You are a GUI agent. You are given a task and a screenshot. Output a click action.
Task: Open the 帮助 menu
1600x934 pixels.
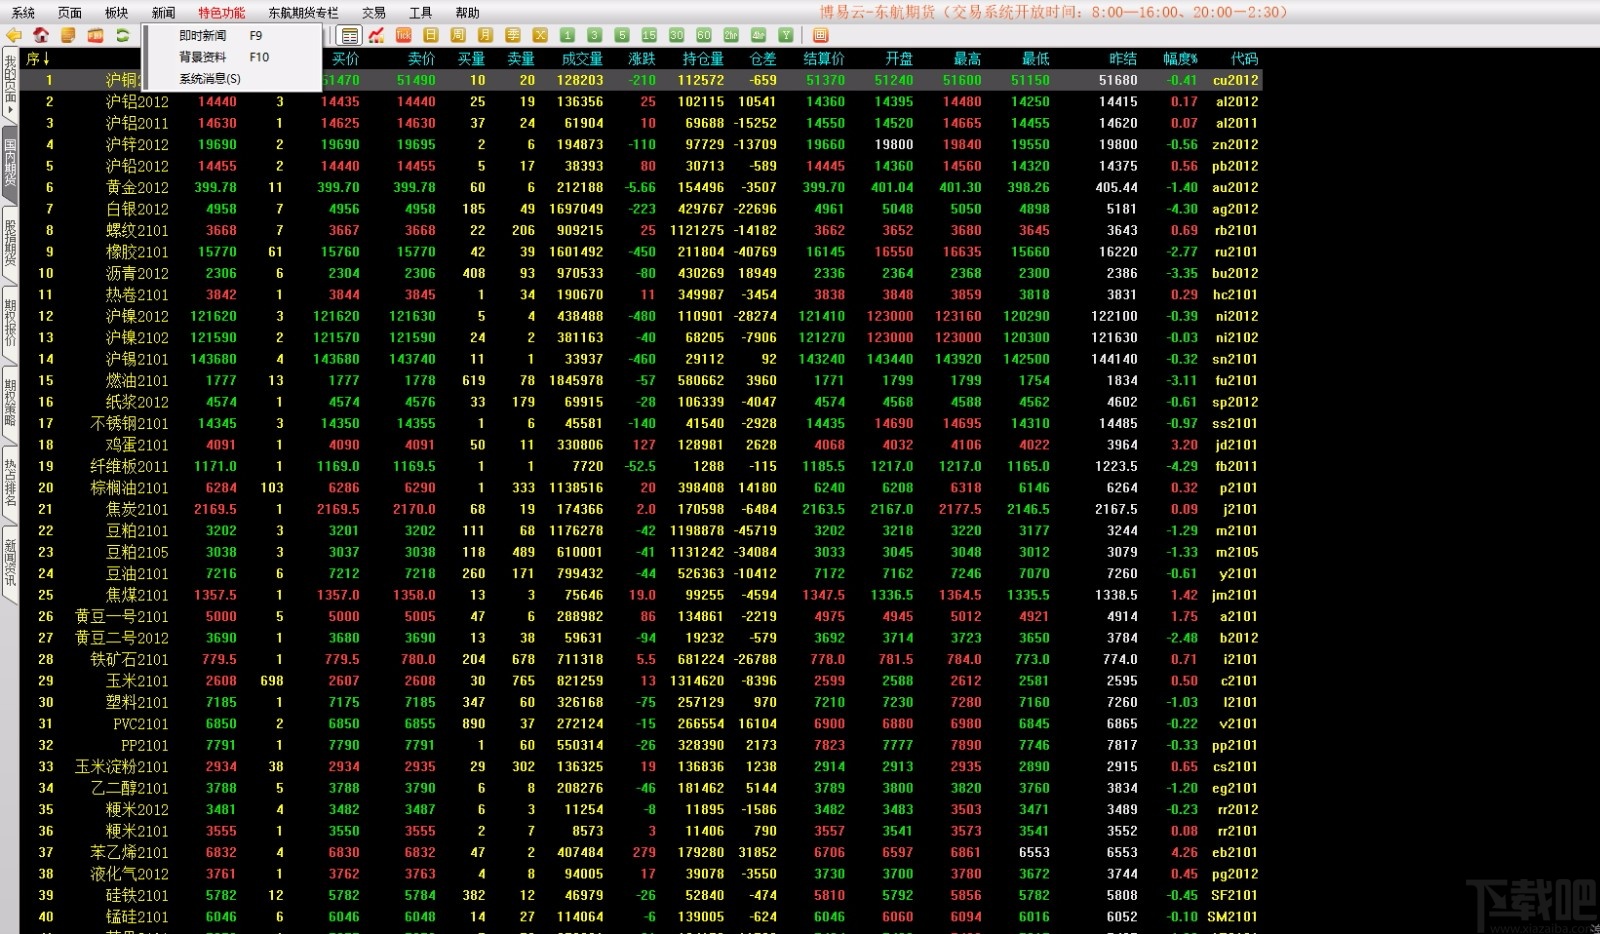[468, 13]
